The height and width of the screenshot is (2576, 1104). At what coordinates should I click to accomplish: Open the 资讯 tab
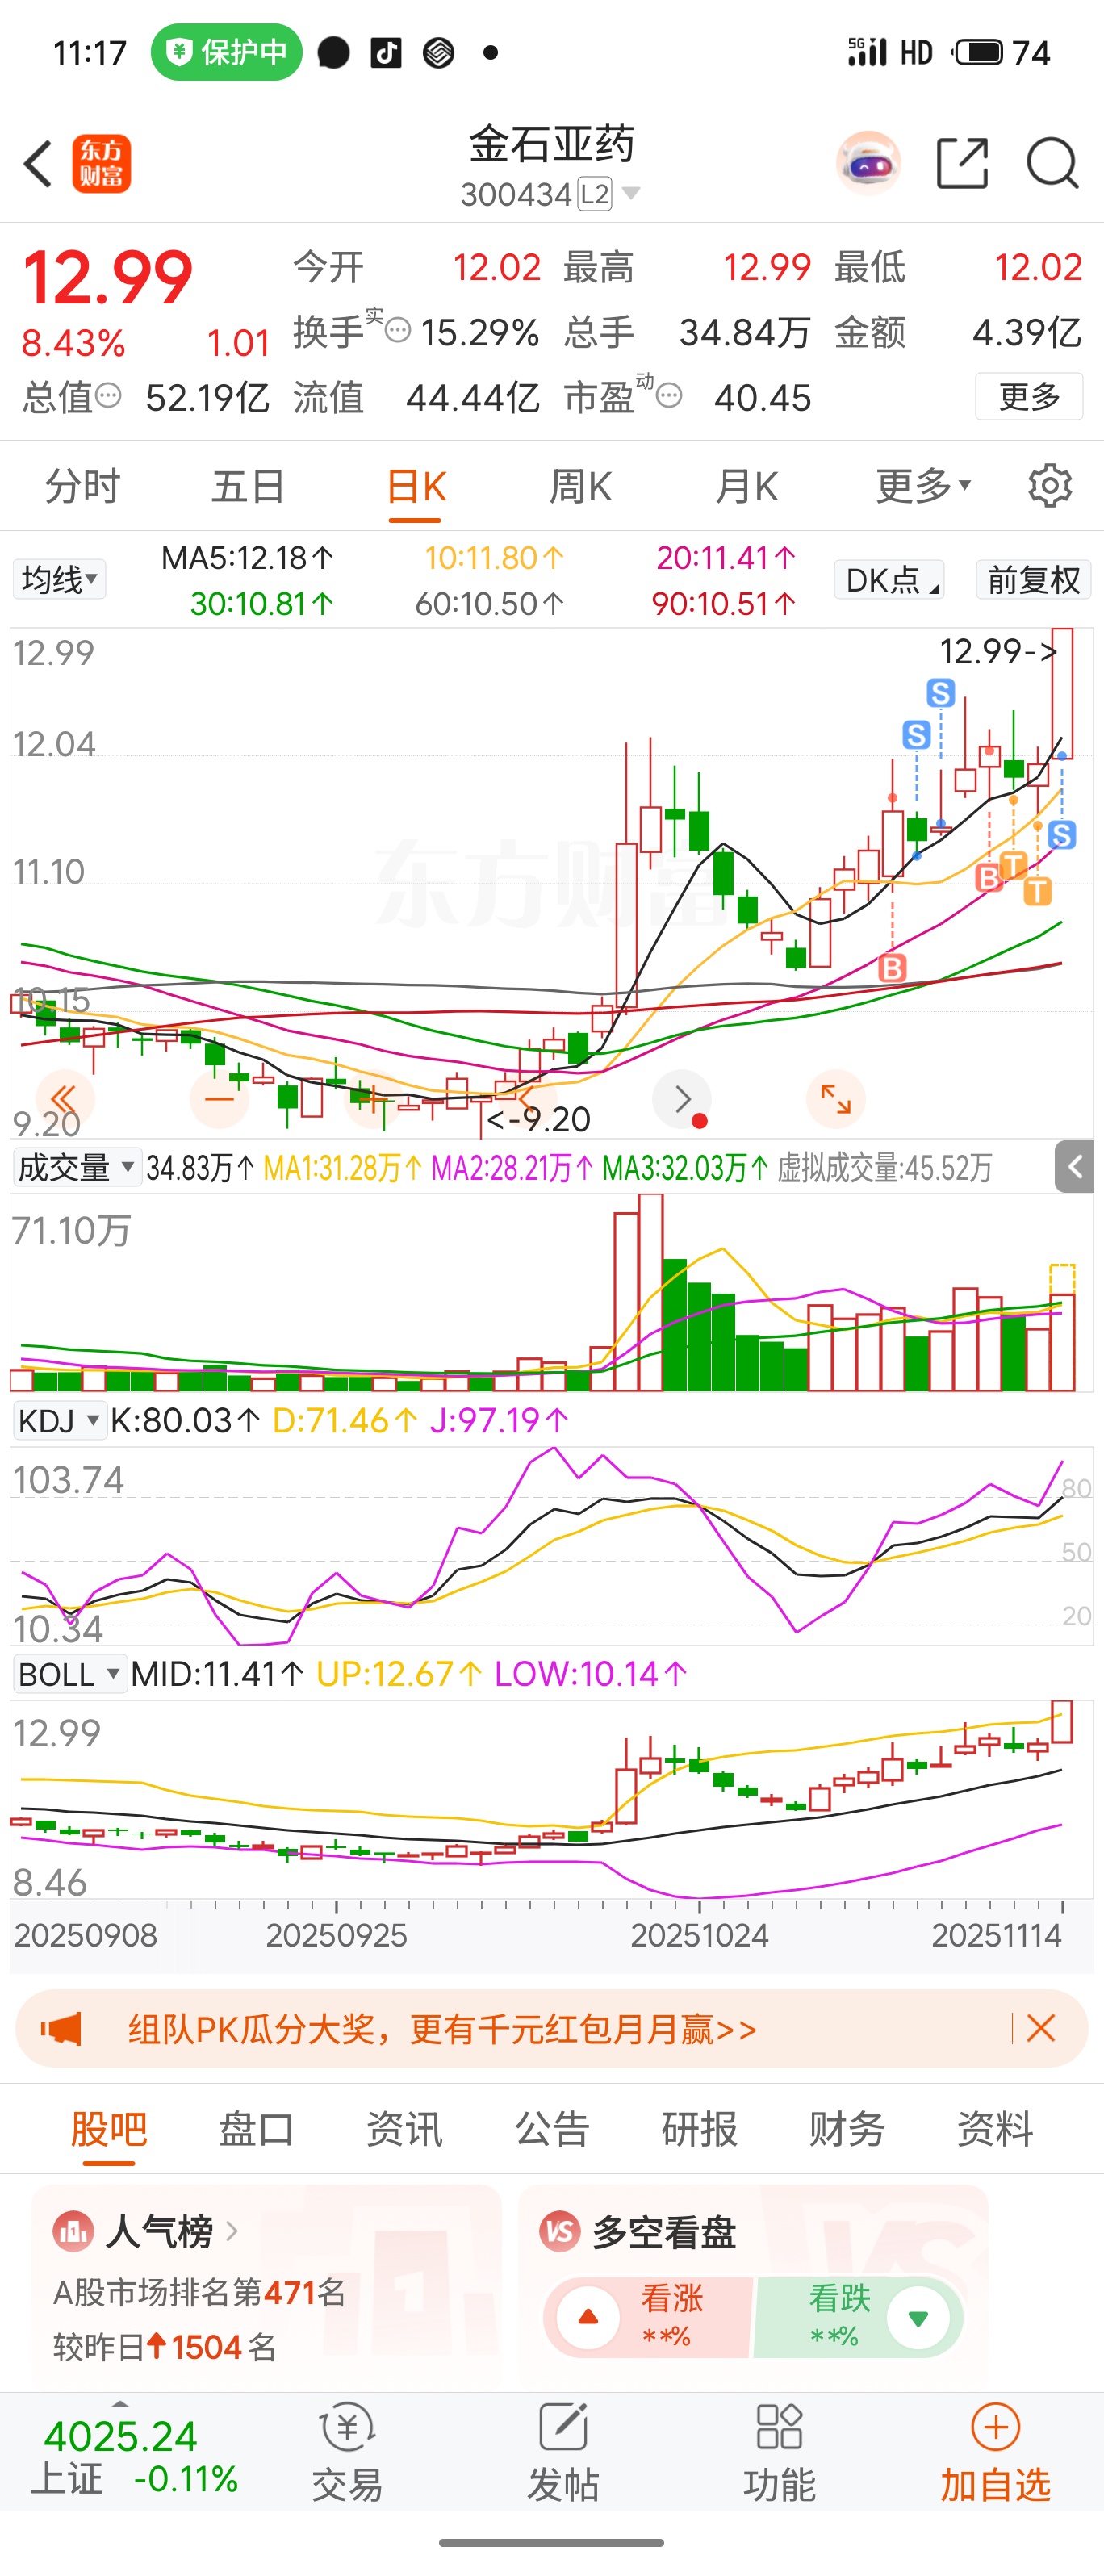pyautogui.click(x=404, y=2128)
